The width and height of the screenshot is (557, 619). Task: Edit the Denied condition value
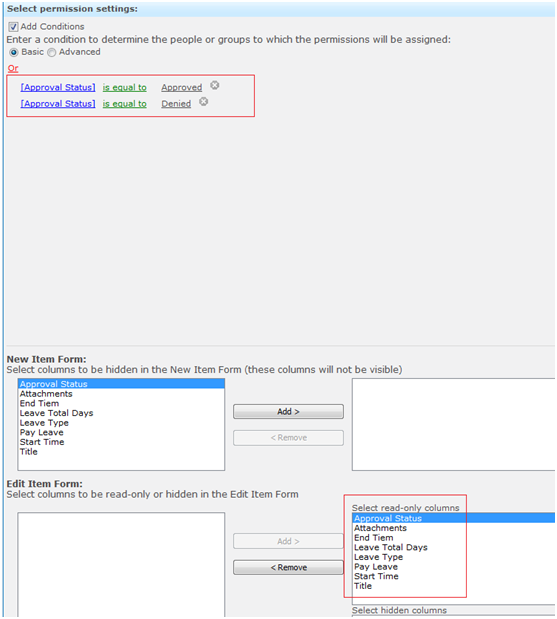tap(176, 104)
